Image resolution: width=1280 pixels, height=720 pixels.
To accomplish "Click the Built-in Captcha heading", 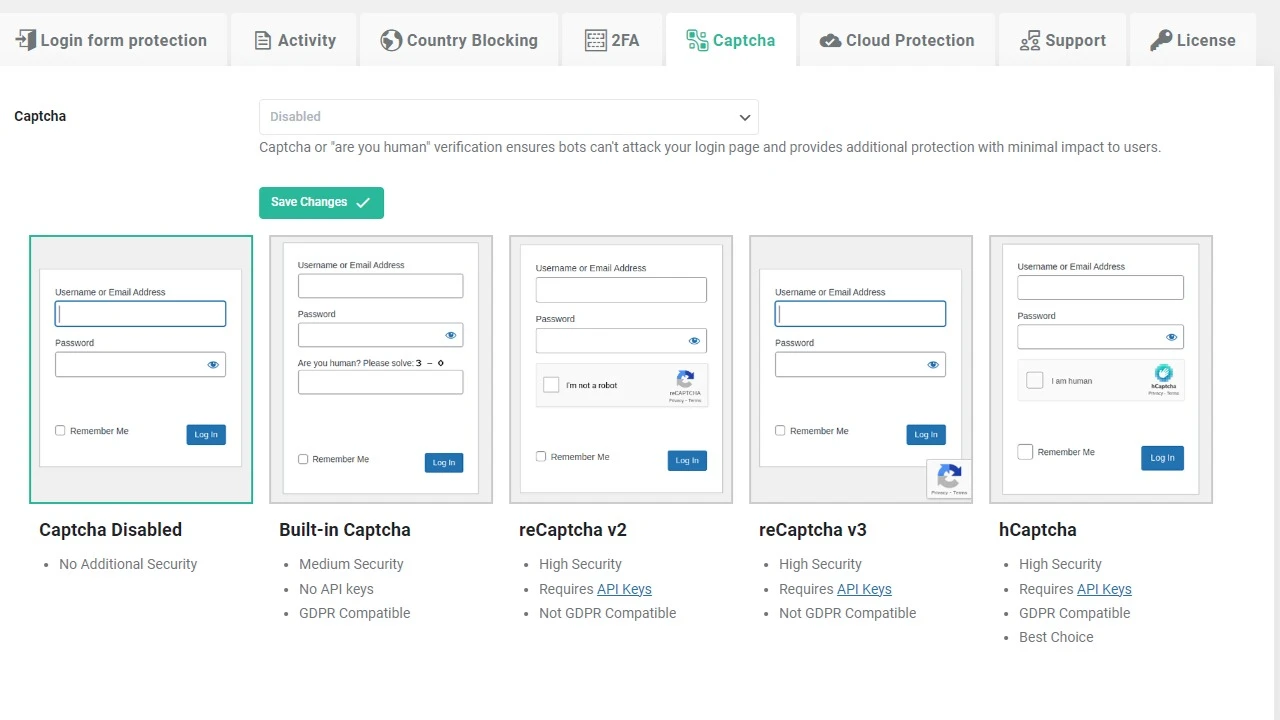I will 345,530.
